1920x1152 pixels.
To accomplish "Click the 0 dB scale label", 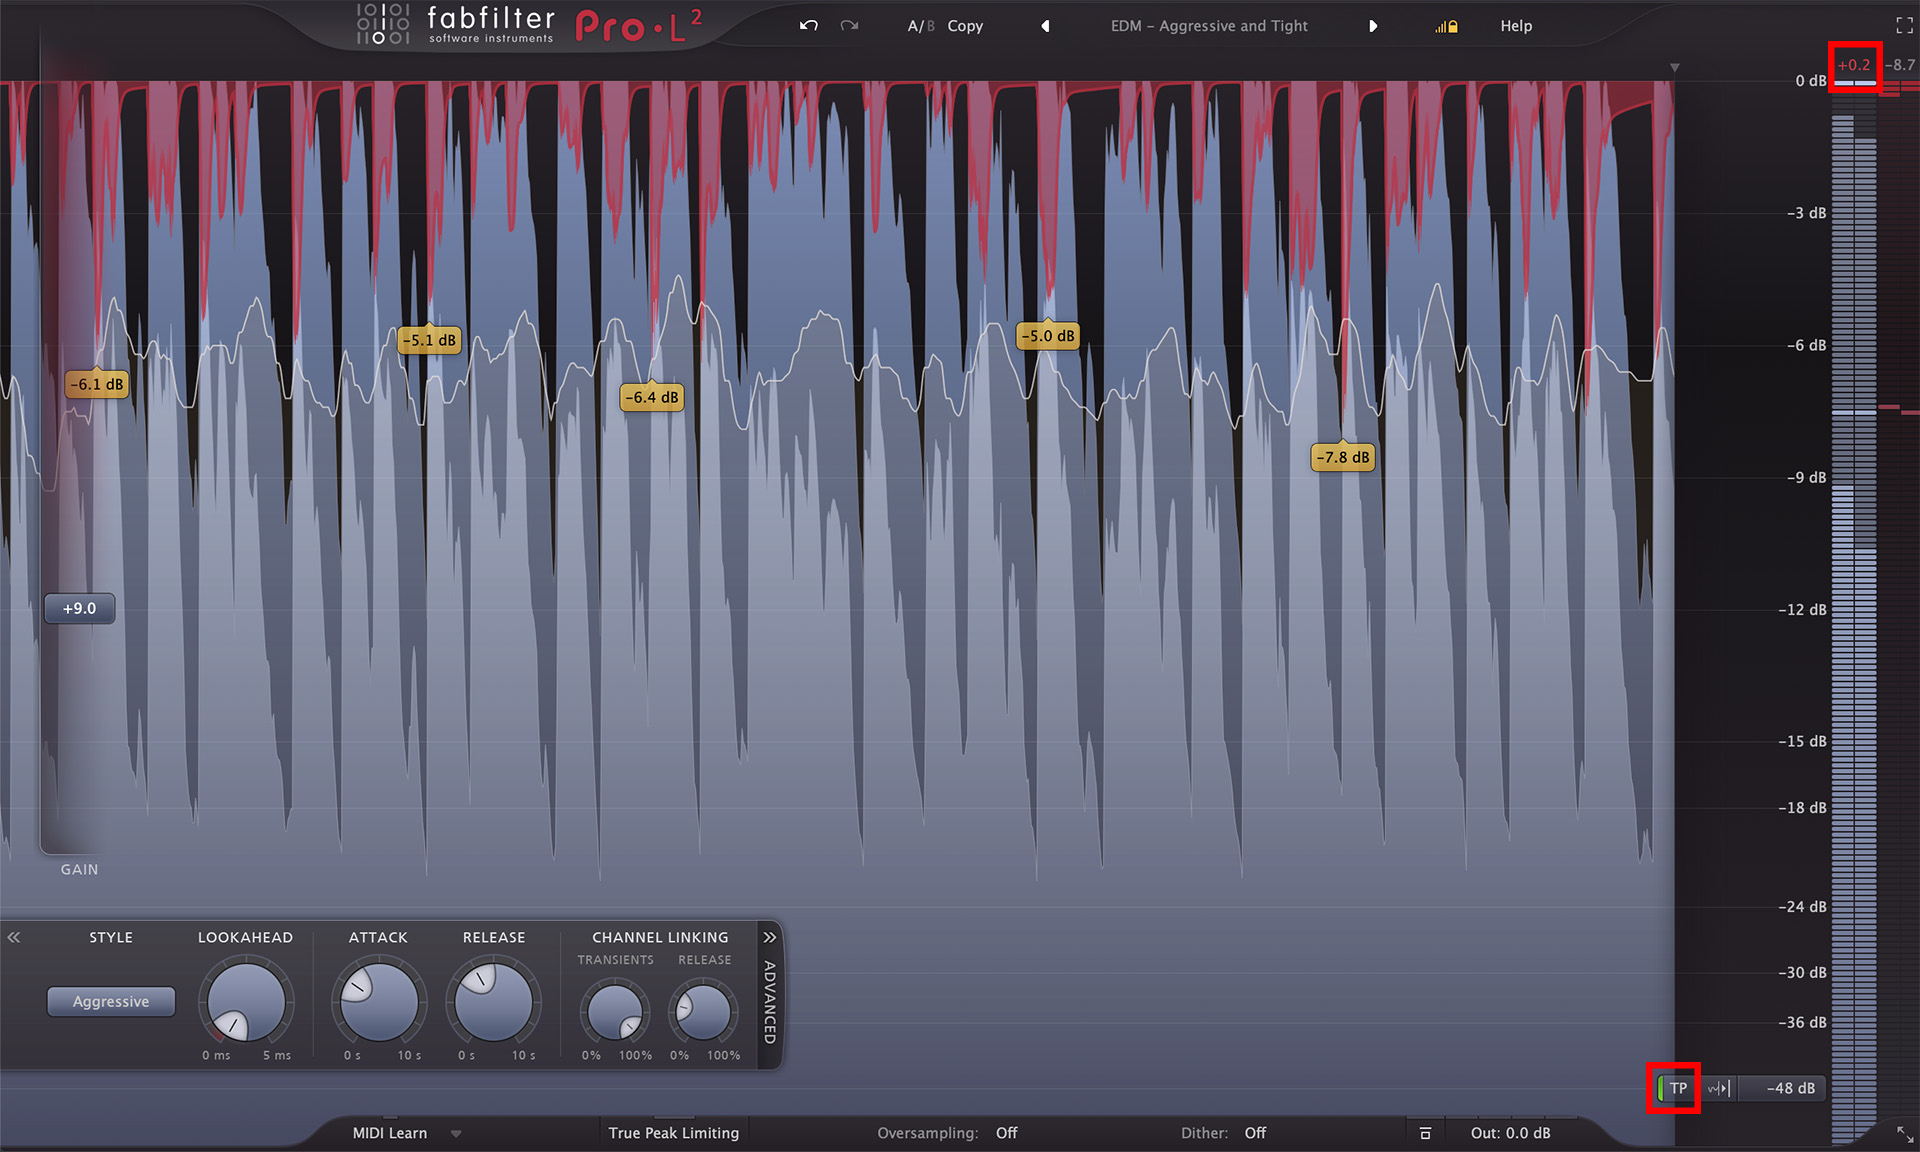I will point(1811,81).
